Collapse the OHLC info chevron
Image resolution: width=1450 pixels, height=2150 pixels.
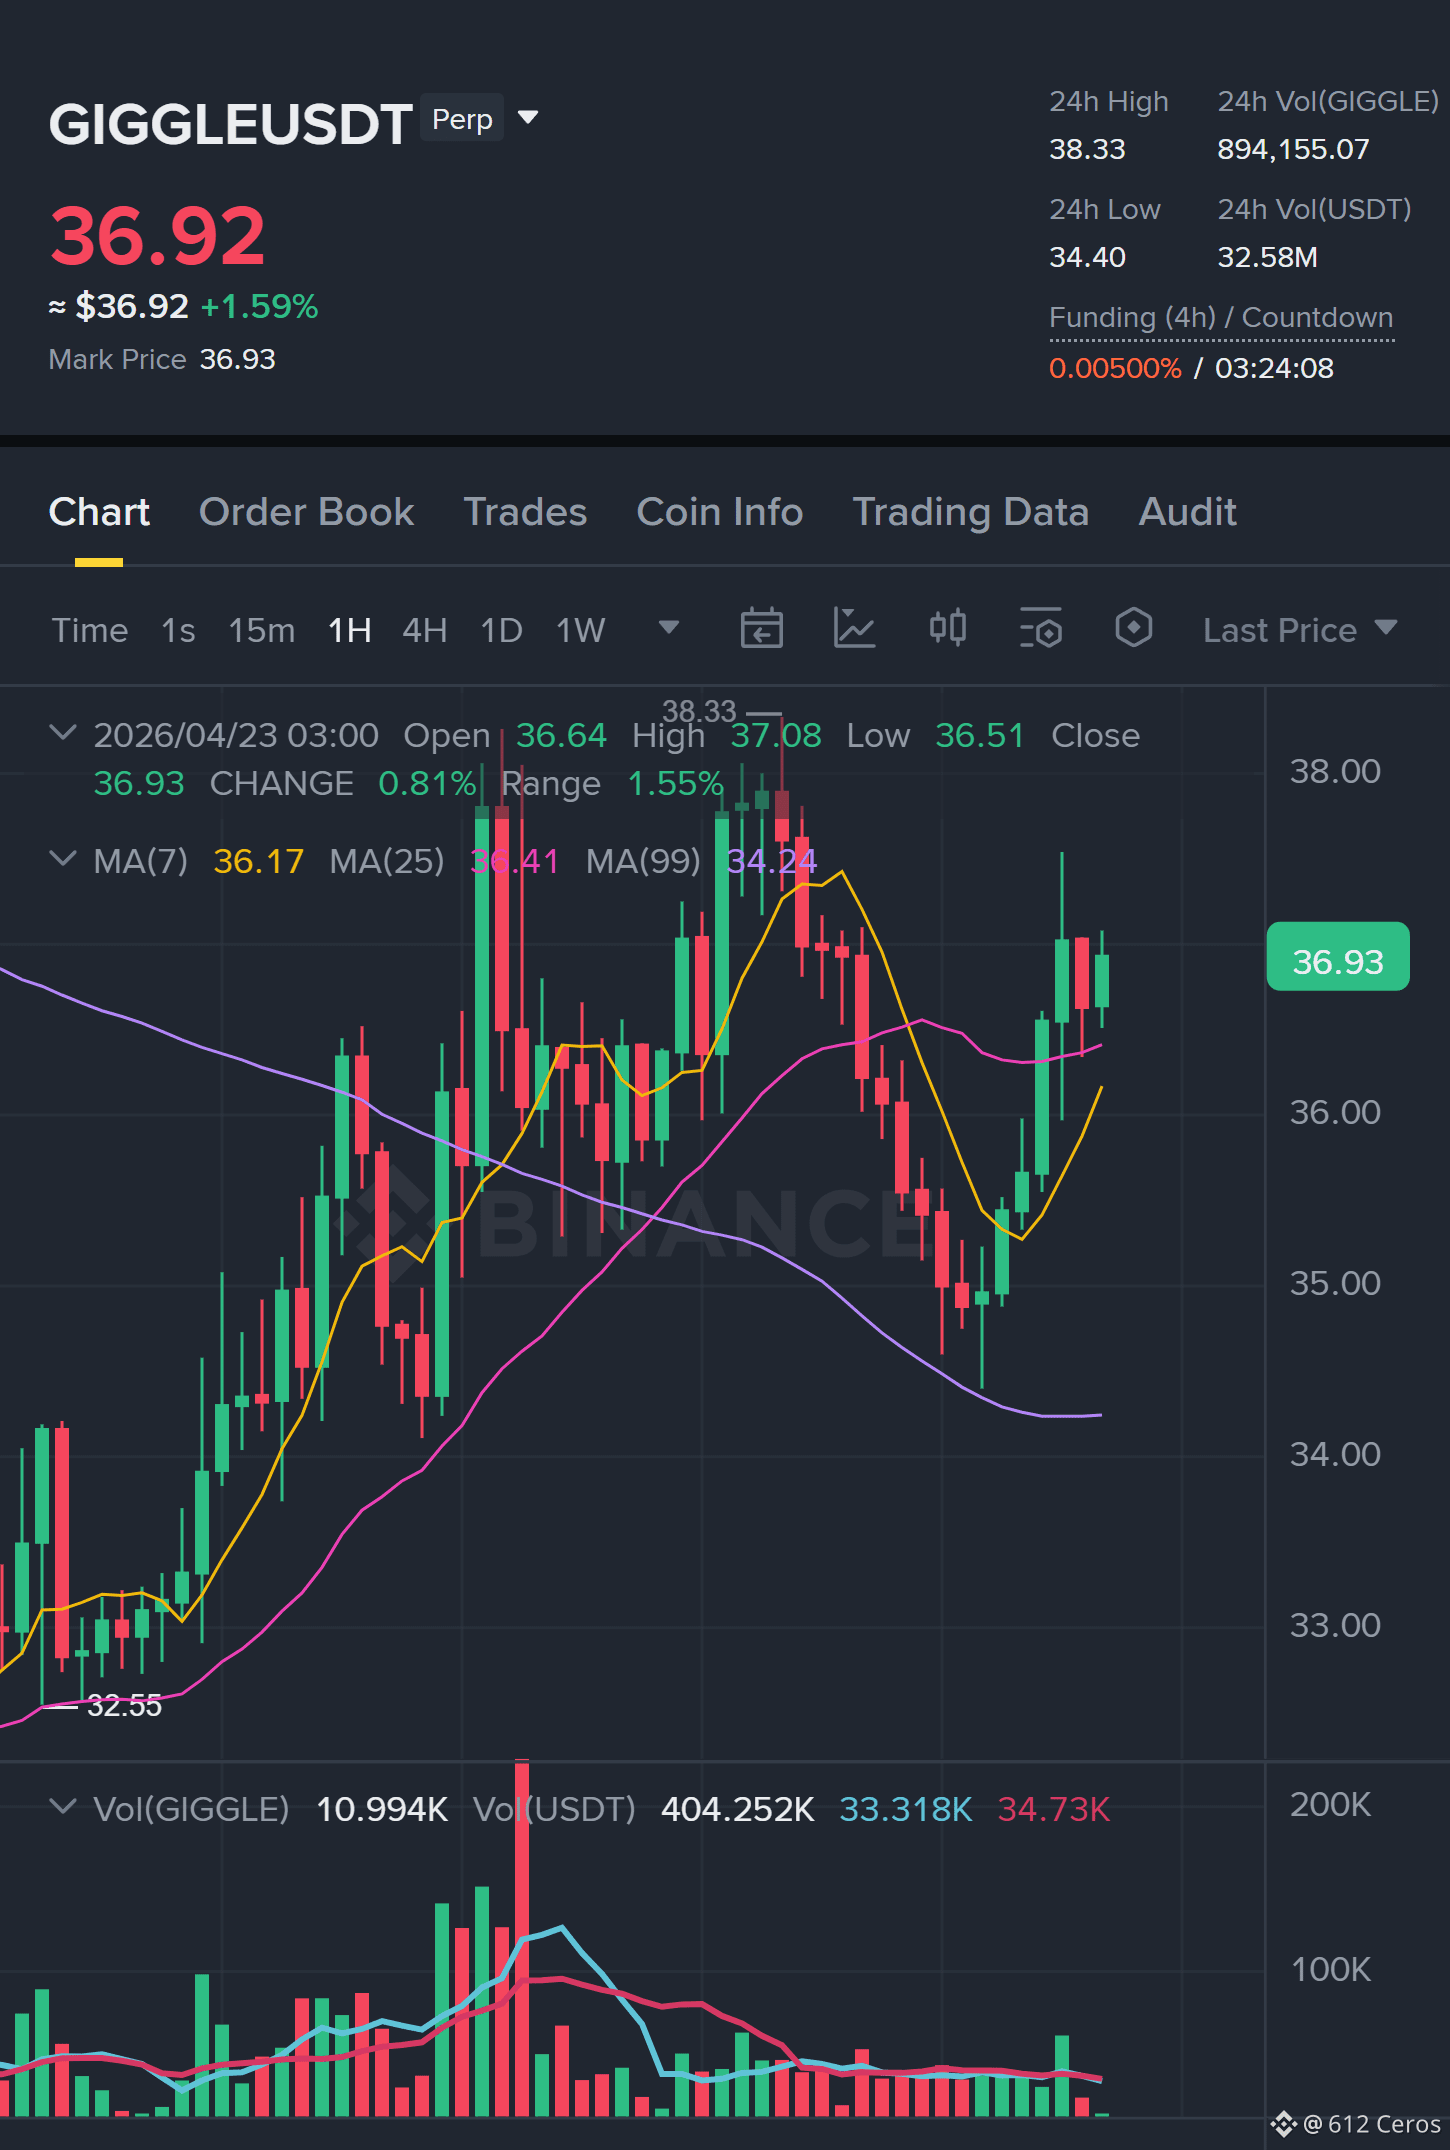(x=63, y=733)
